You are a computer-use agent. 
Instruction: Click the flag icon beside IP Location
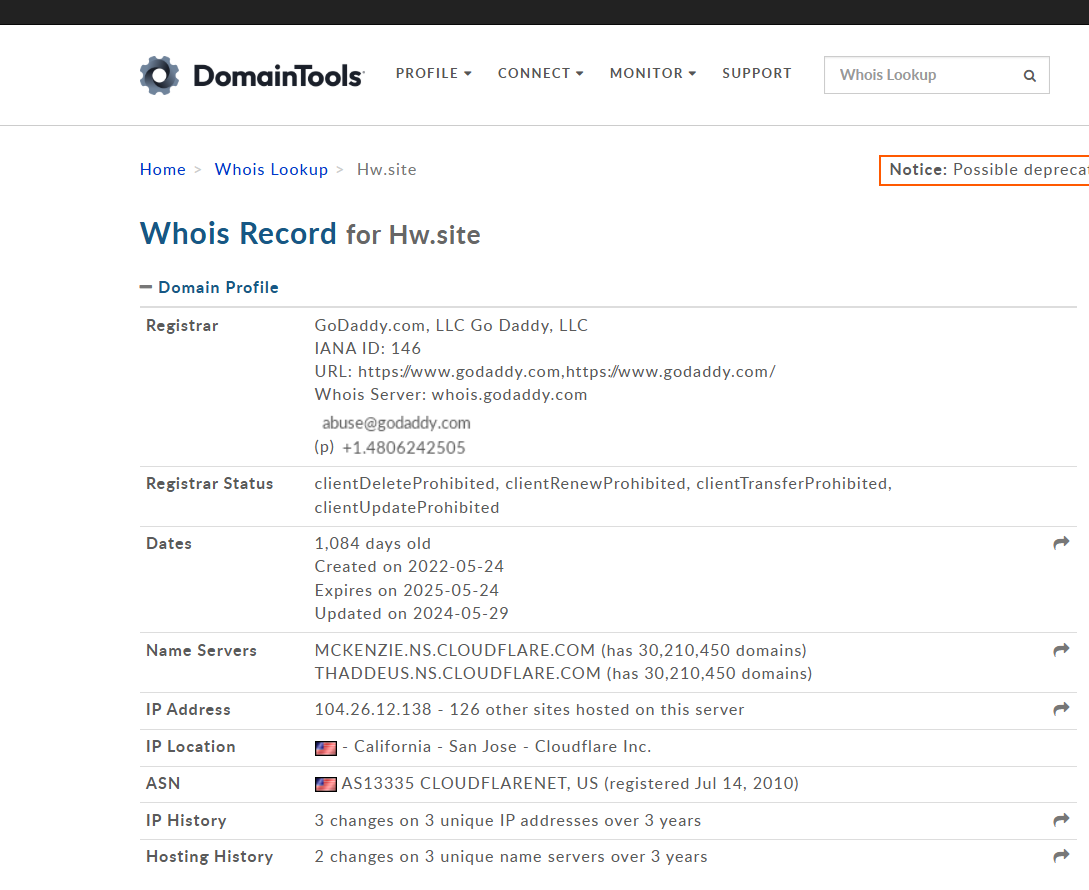point(325,748)
